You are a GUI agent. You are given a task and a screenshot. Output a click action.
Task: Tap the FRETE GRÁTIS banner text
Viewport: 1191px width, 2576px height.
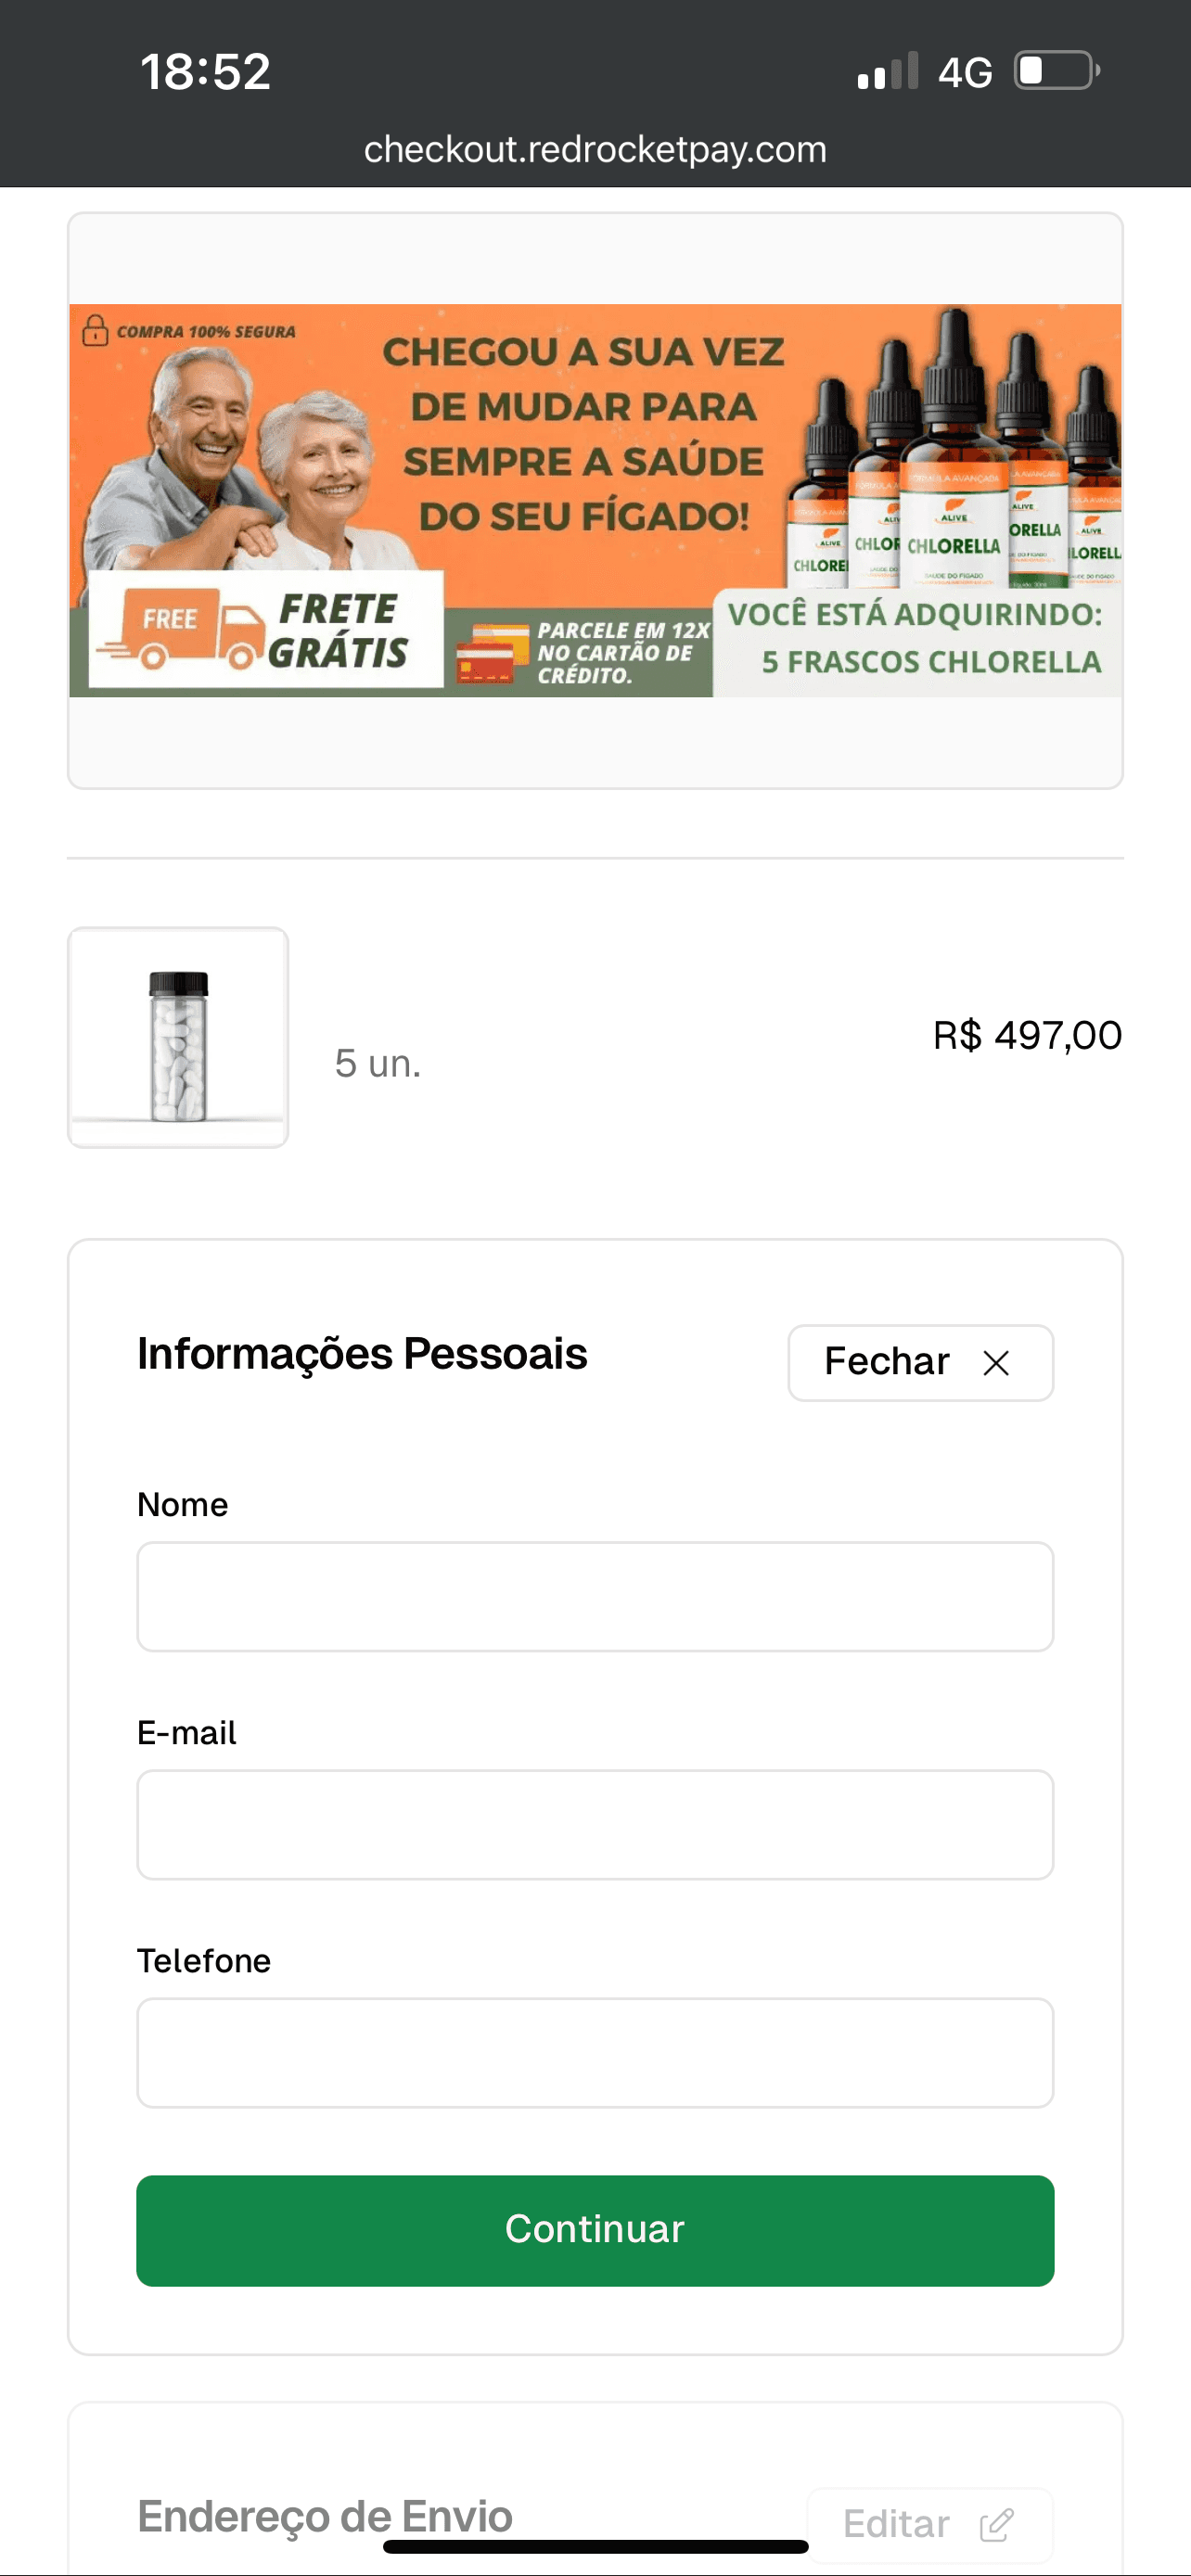tap(338, 631)
